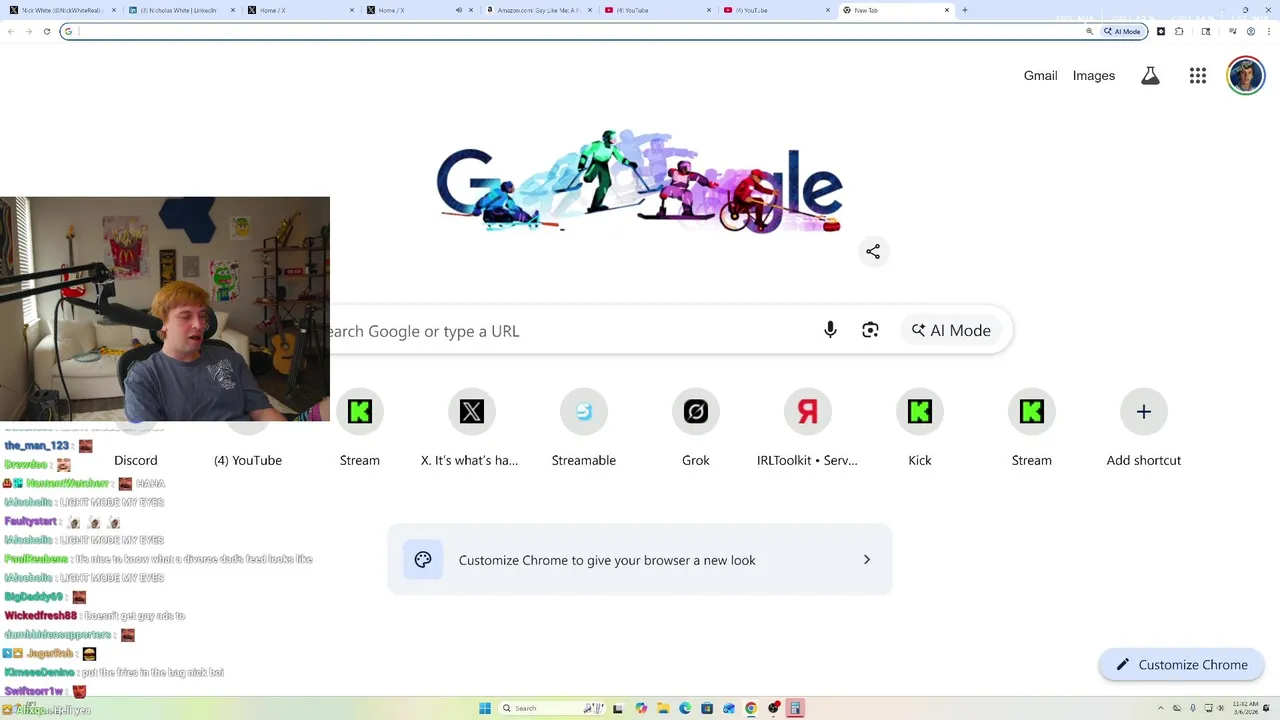Switch to the Amazon.com tab

[540, 10]
